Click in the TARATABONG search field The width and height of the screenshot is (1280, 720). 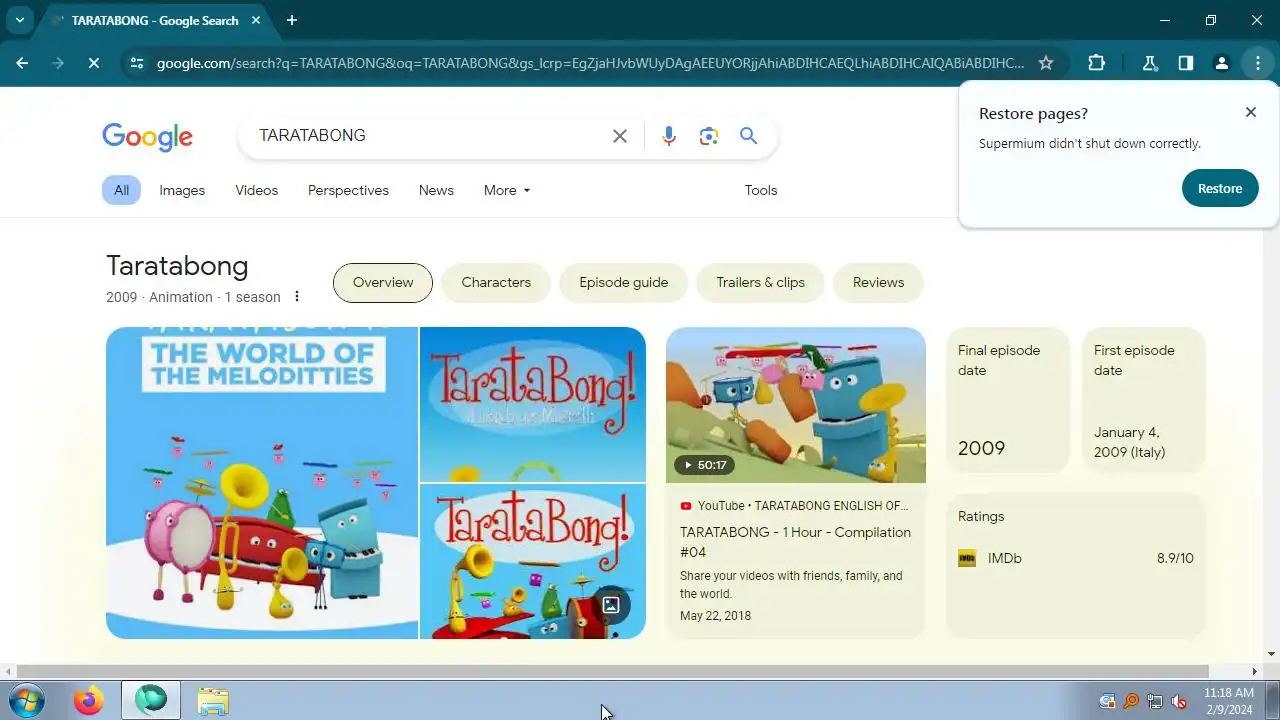pyautogui.click(x=430, y=136)
